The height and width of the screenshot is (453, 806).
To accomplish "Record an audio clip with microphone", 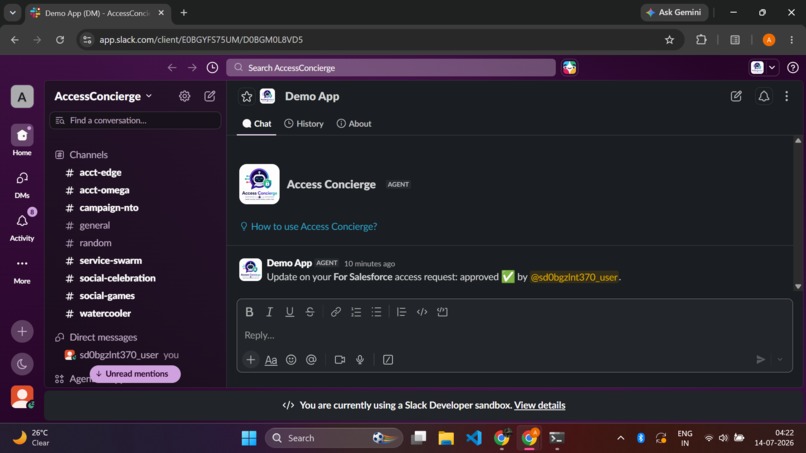I will point(360,359).
